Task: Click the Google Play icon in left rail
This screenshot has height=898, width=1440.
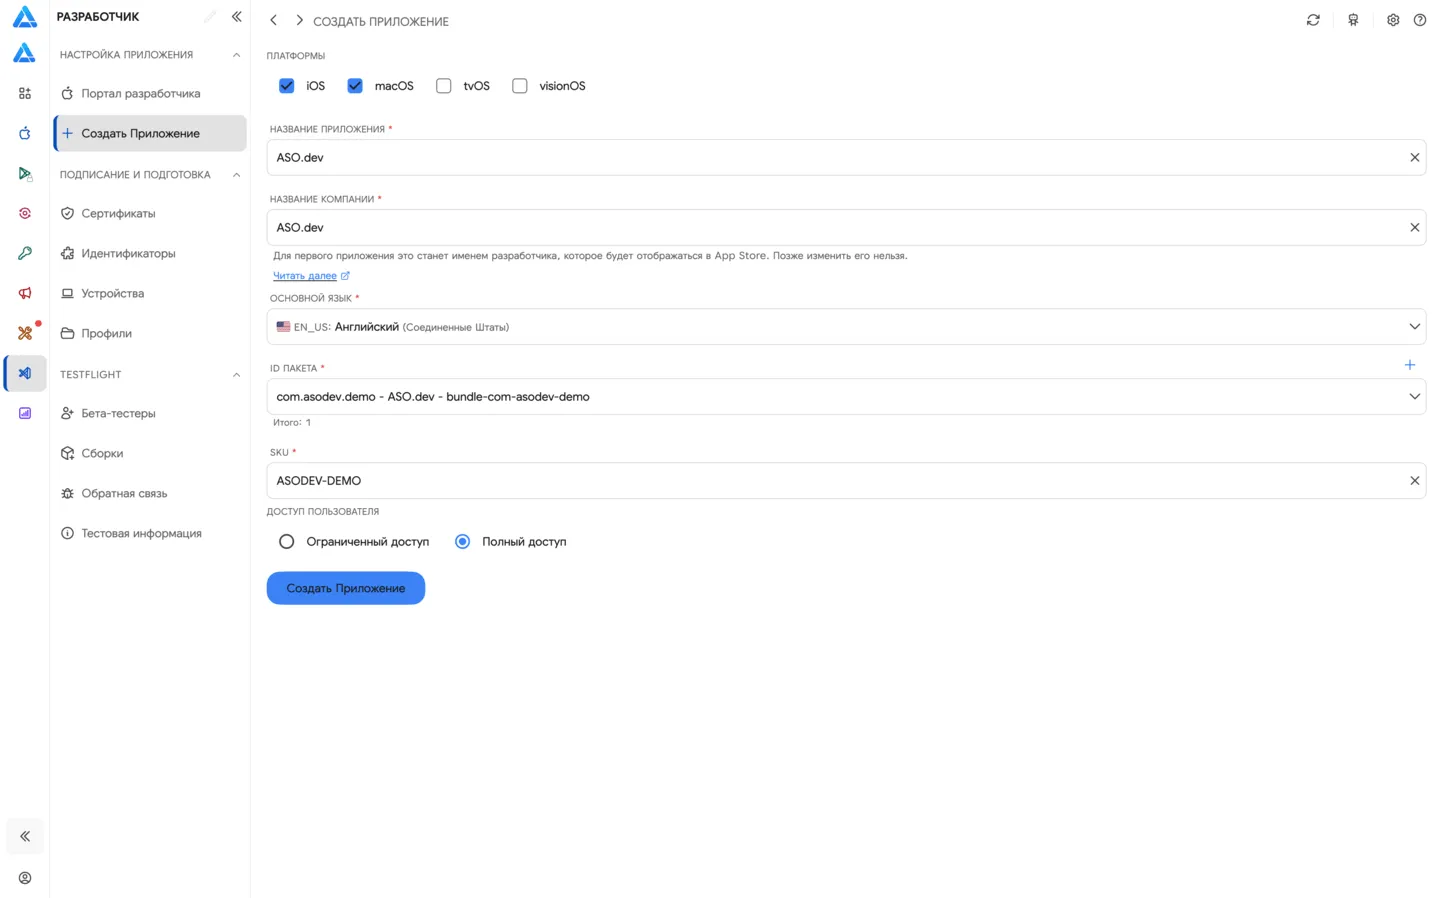Action: click(25, 173)
